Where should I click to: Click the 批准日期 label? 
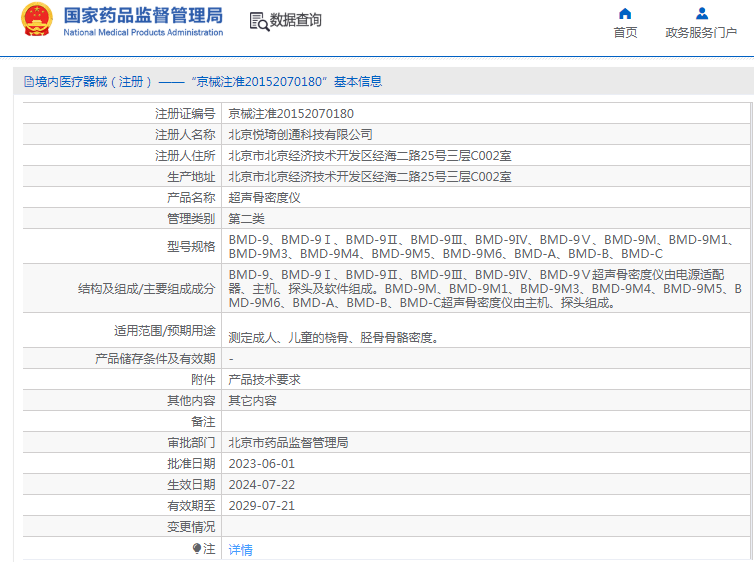click(x=191, y=464)
